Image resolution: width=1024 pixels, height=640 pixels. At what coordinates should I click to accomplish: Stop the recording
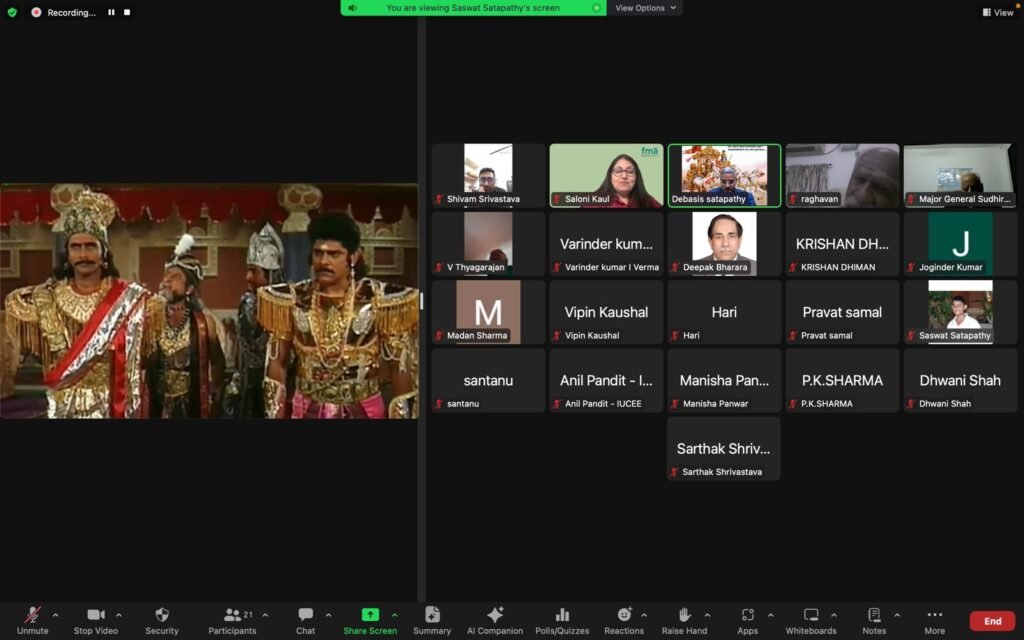click(127, 12)
